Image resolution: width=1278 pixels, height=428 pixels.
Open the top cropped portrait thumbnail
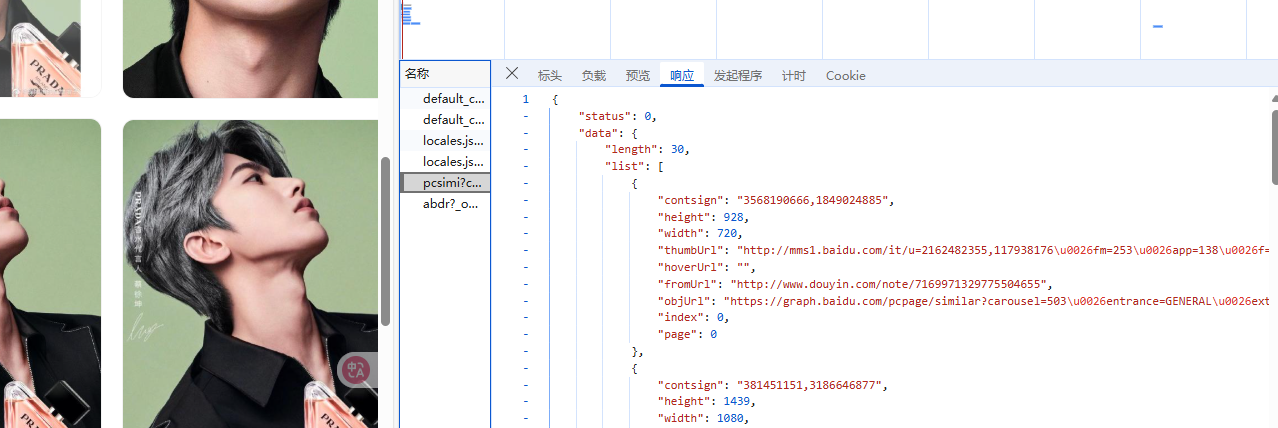(250, 48)
